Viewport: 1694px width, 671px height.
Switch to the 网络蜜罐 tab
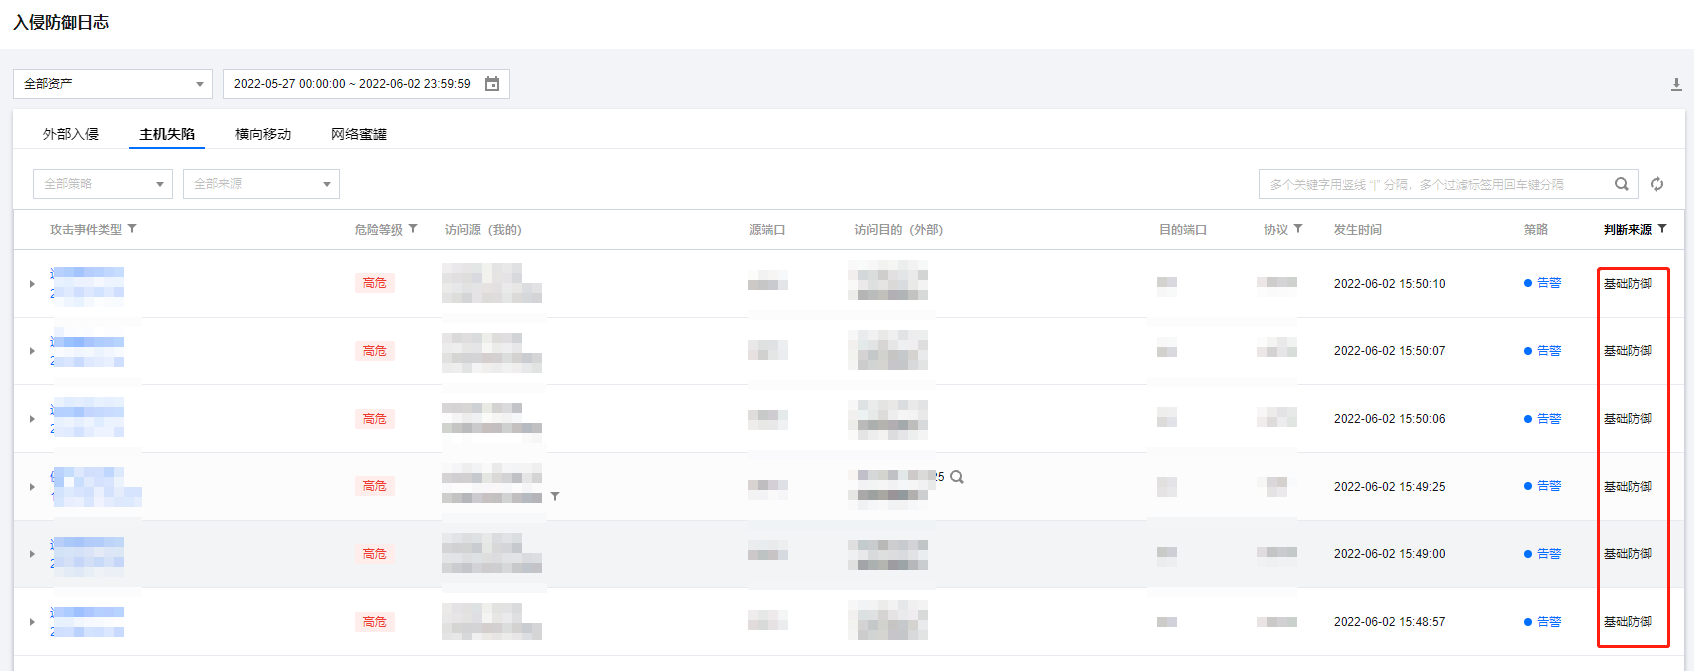pyautogui.click(x=359, y=134)
